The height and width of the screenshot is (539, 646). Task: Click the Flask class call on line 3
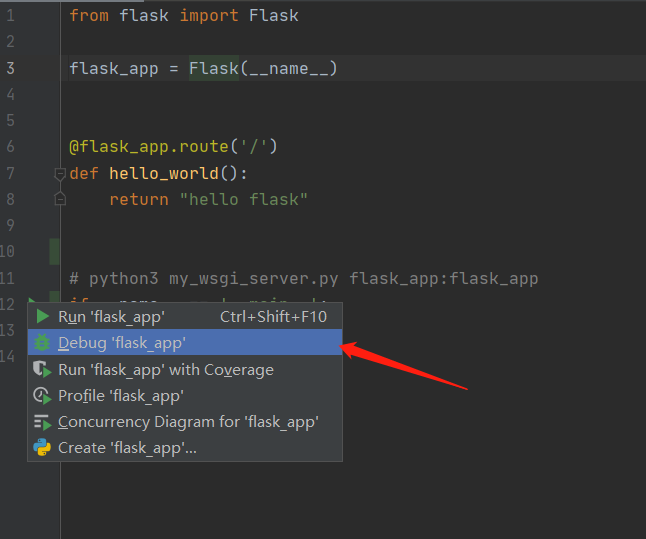click(x=213, y=68)
